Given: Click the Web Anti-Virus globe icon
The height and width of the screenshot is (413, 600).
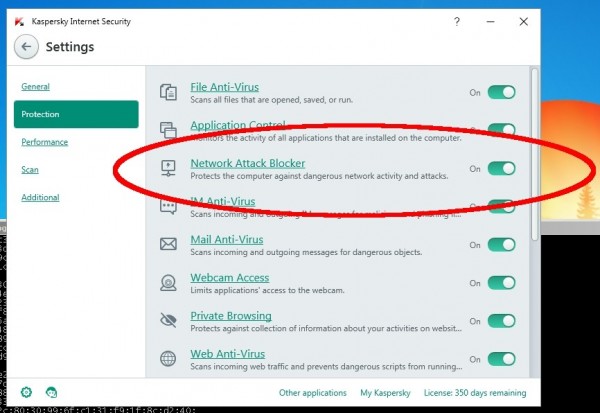Looking at the screenshot, I should point(168,359).
